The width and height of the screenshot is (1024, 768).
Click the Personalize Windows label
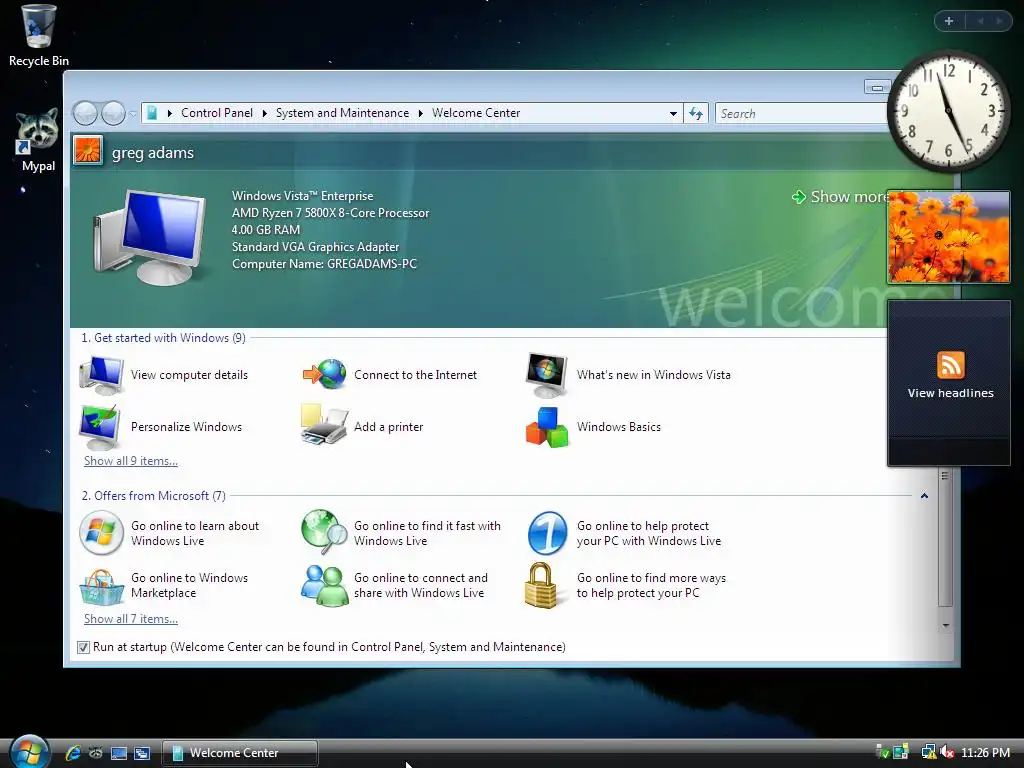[186, 427]
